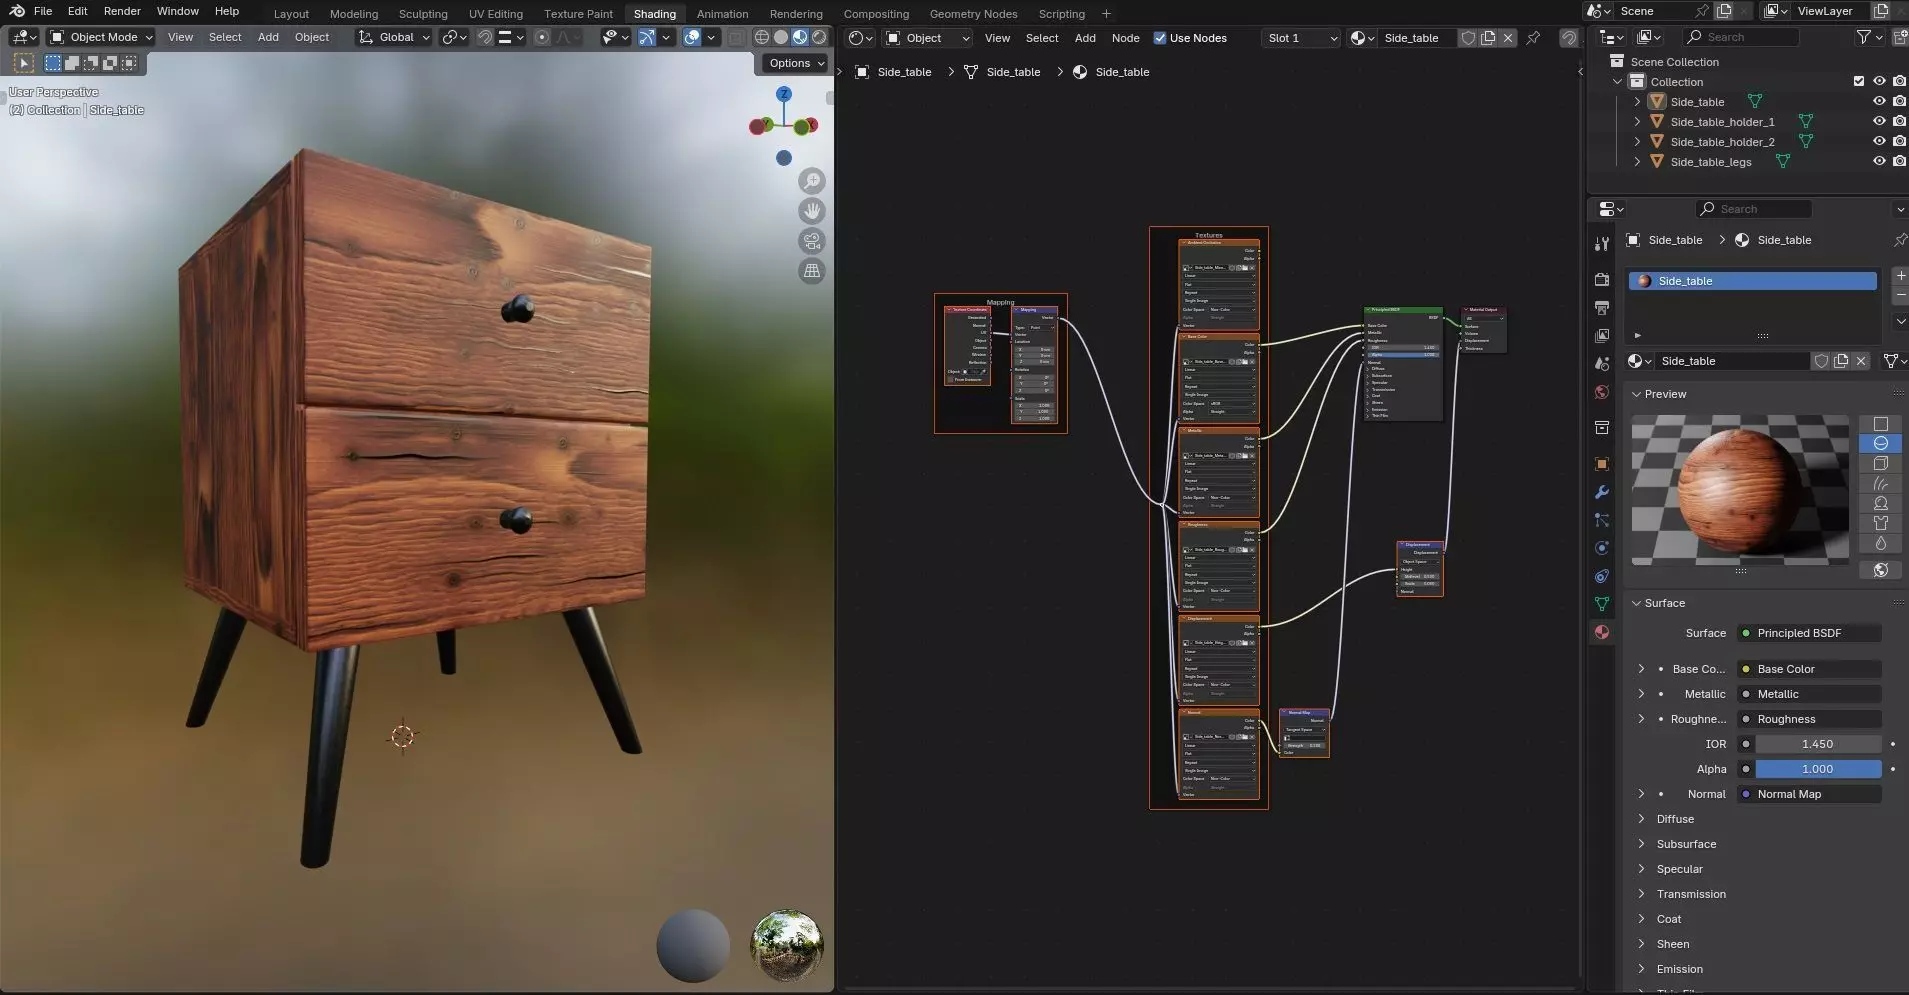The image size is (1909, 995).
Task: Expand the Subsurface section
Action: 1686,844
